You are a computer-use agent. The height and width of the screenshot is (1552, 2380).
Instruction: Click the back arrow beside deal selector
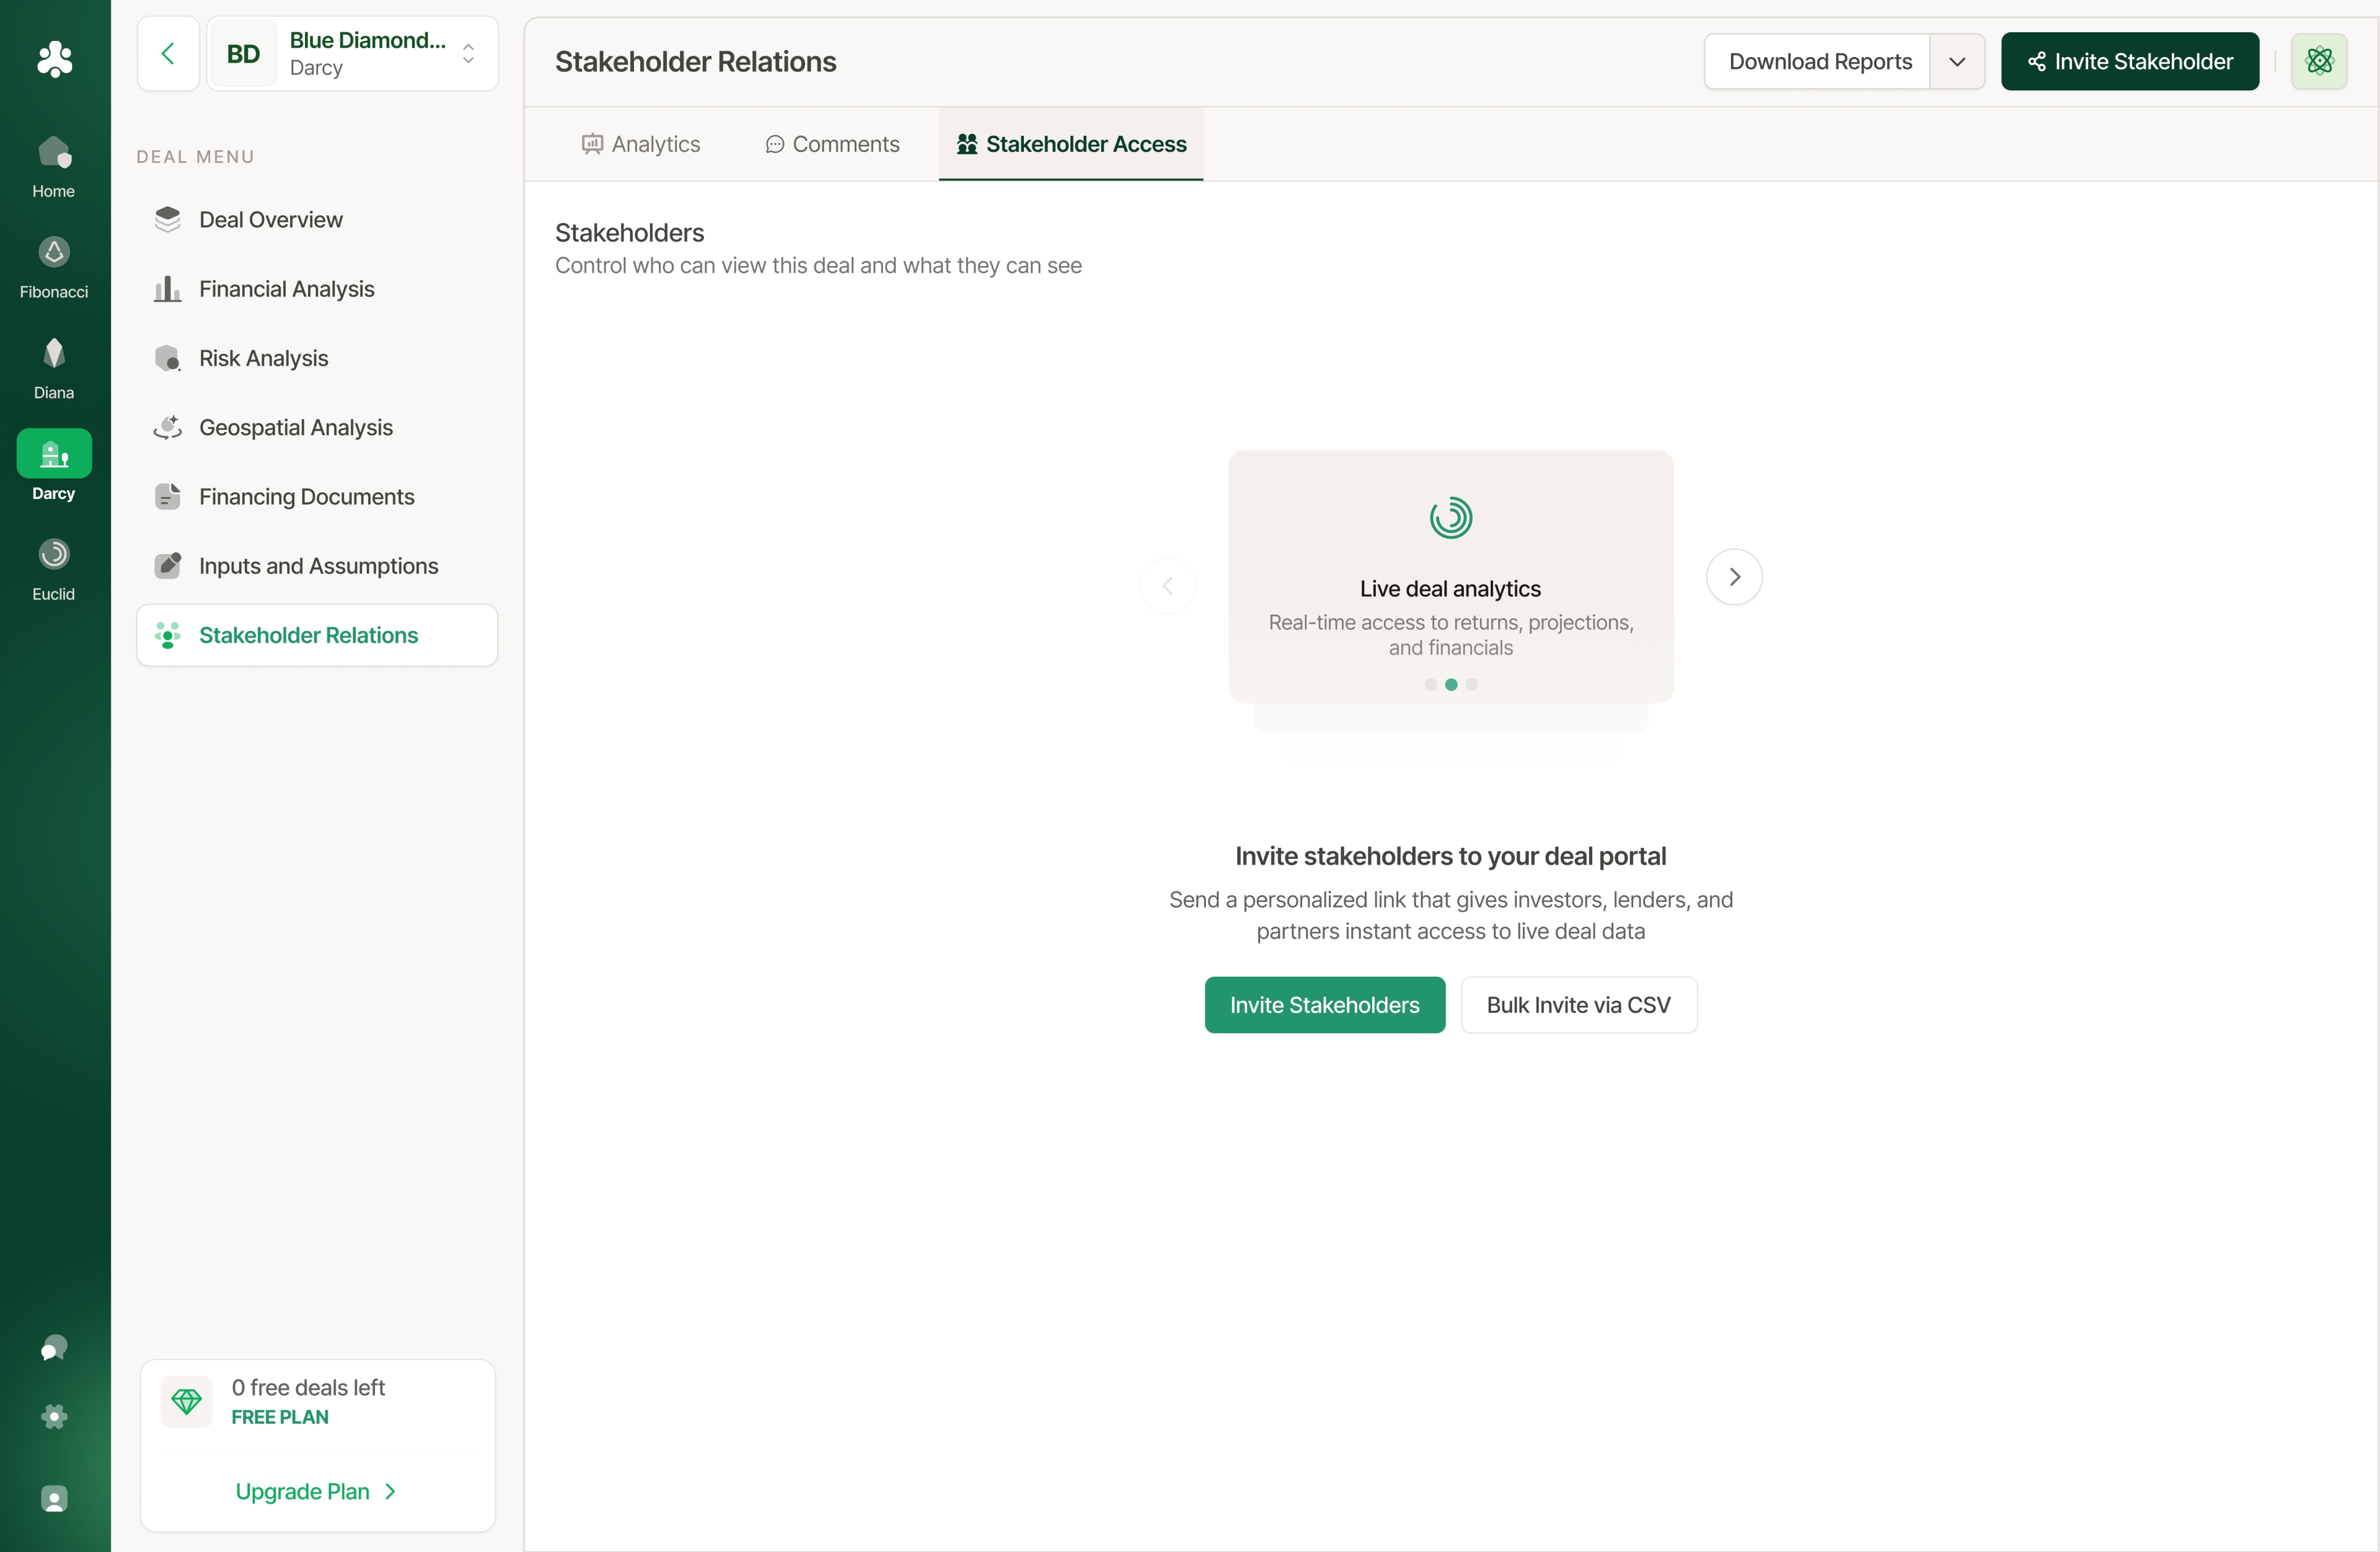pos(168,54)
